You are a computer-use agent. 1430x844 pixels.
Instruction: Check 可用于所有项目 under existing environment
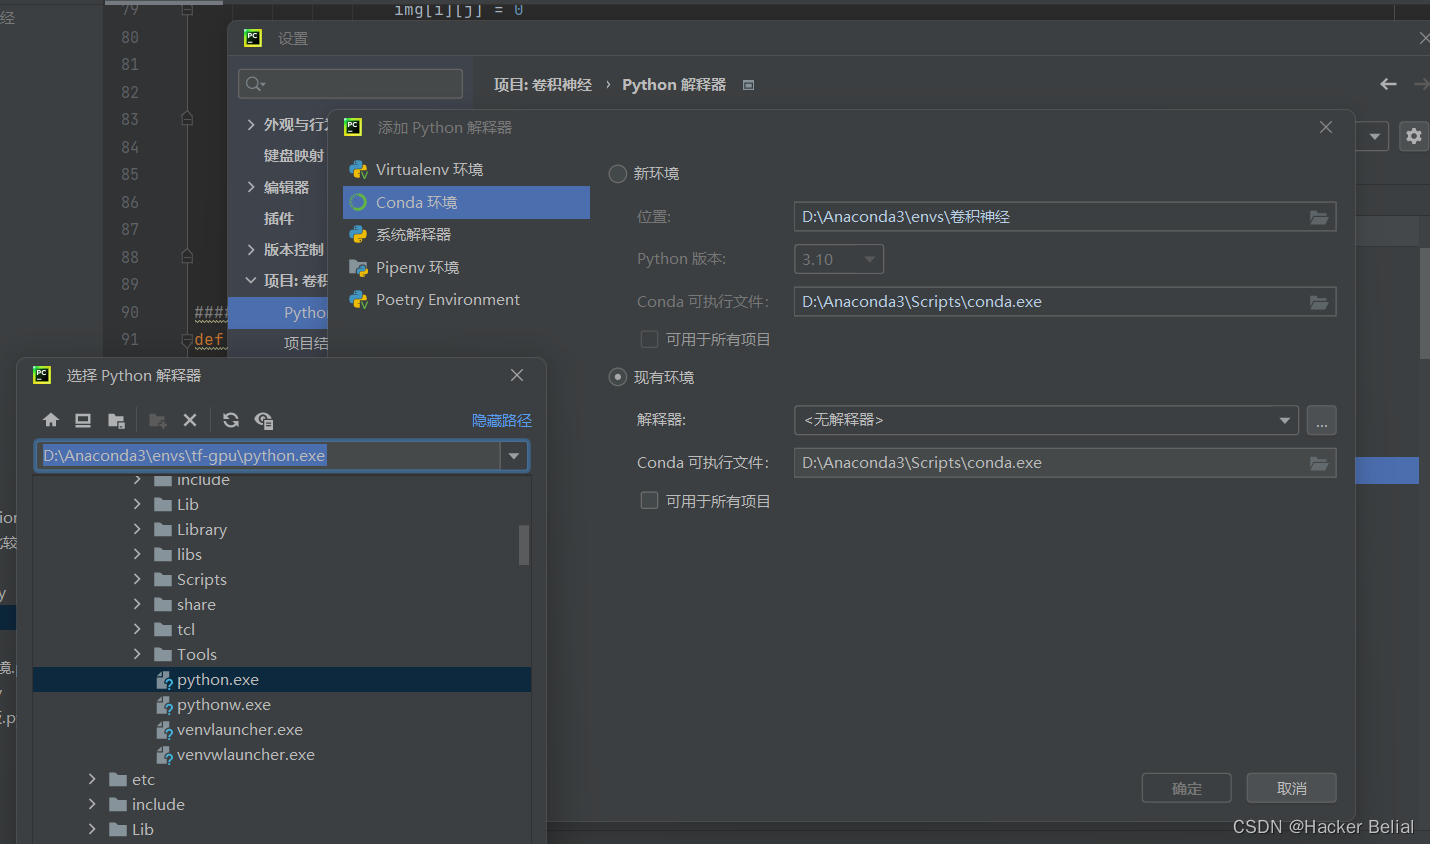click(649, 501)
